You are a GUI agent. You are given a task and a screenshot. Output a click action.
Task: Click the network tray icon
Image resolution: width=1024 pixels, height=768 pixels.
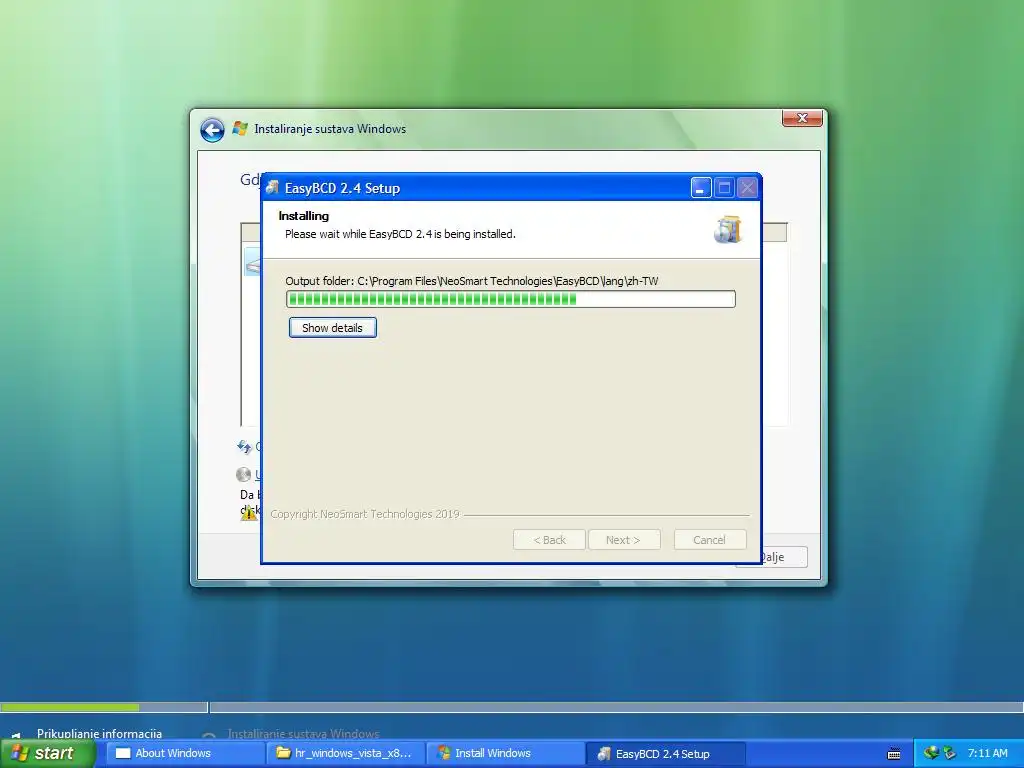931,753
